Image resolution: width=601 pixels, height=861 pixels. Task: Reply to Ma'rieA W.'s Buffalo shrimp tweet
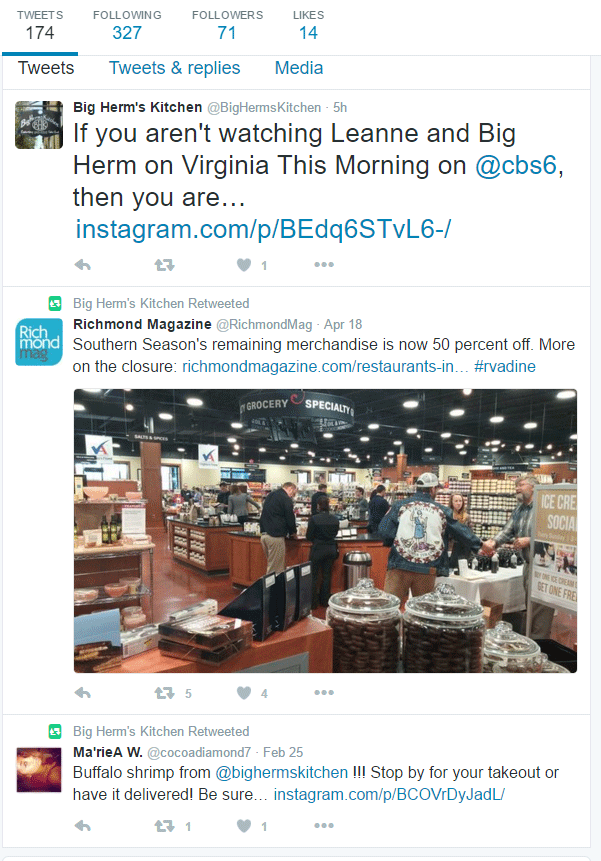[82, 826]
